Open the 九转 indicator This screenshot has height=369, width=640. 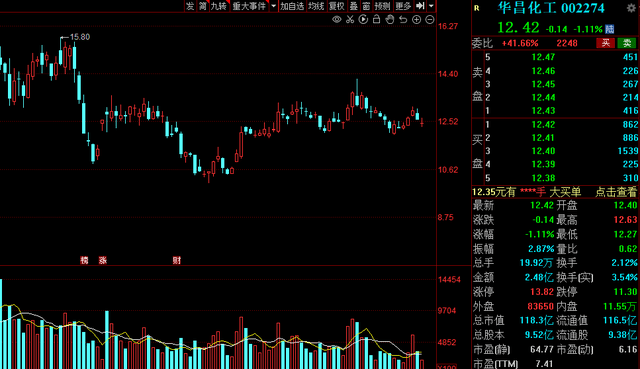tap(219, 6)
